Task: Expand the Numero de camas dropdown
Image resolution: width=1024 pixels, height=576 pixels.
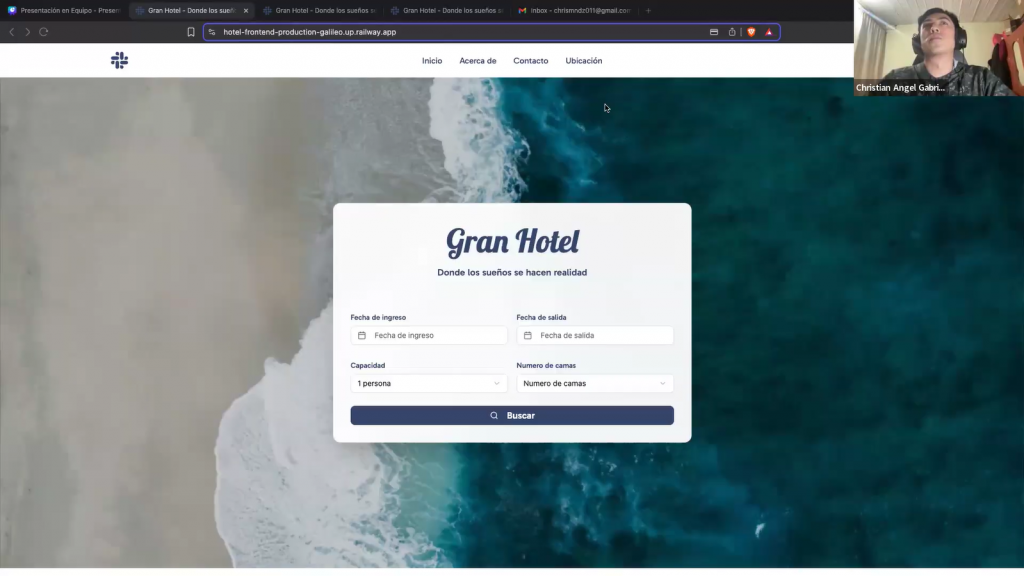Action: tap(594, 383)
